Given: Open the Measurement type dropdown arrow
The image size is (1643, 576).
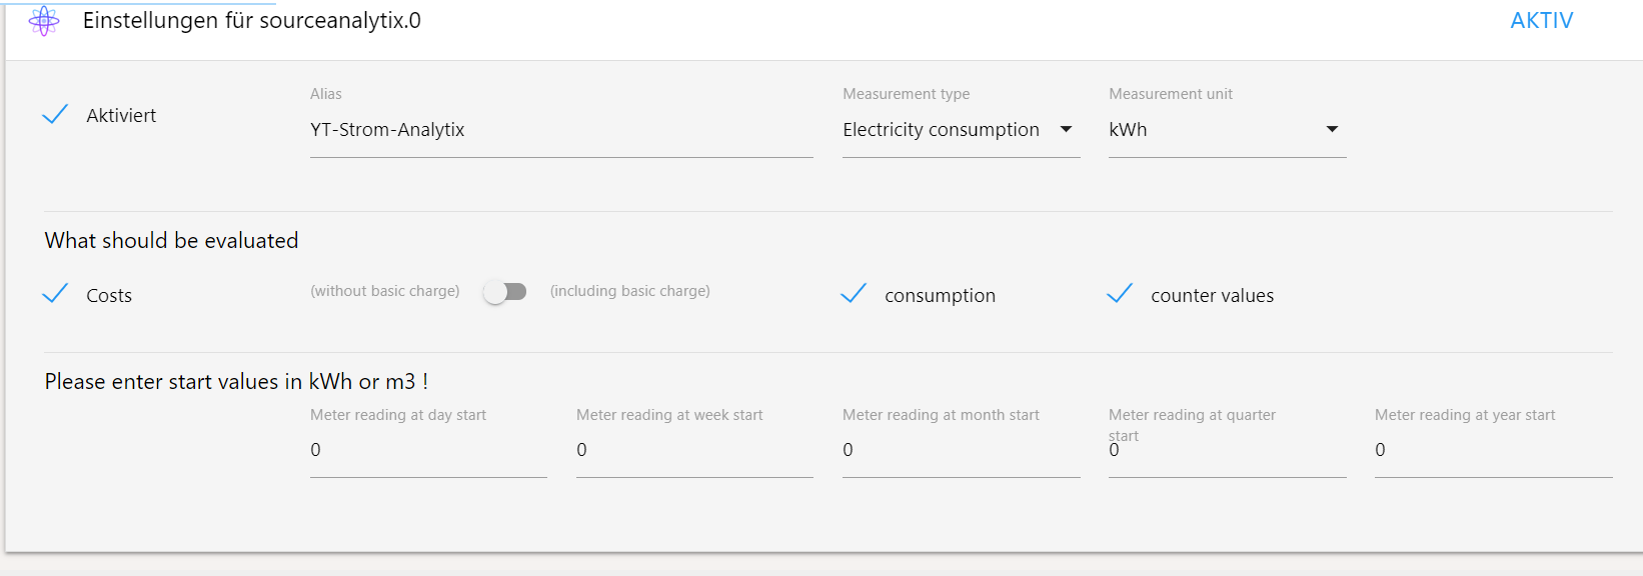Looking at the screenshot, I should point(1066,129).
